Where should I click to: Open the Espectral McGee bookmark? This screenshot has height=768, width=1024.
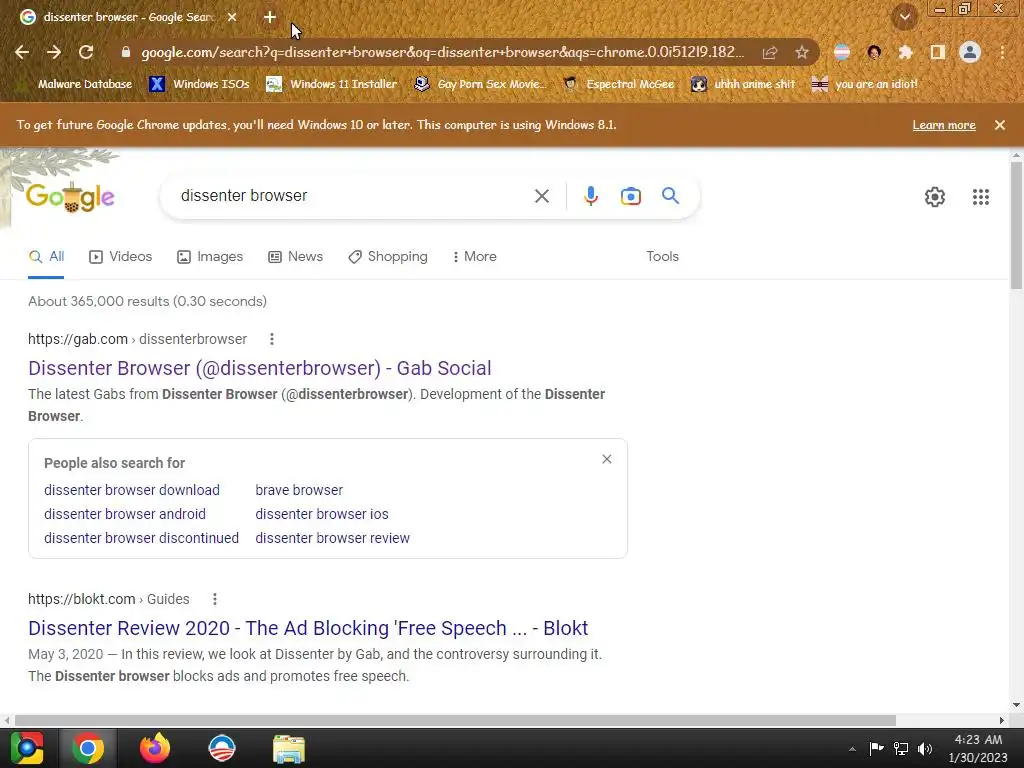[x=619, y=84]
